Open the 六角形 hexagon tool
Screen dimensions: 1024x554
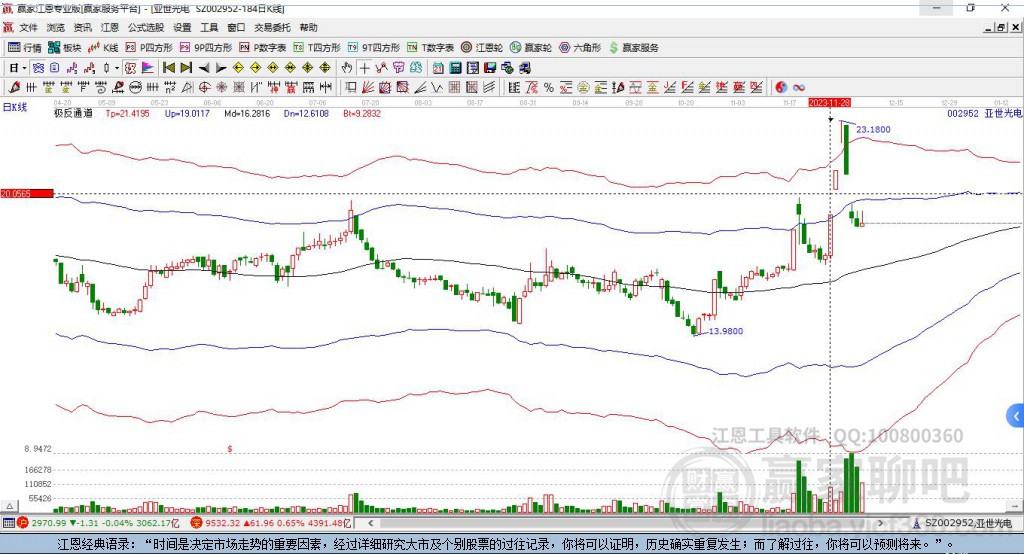580,48
